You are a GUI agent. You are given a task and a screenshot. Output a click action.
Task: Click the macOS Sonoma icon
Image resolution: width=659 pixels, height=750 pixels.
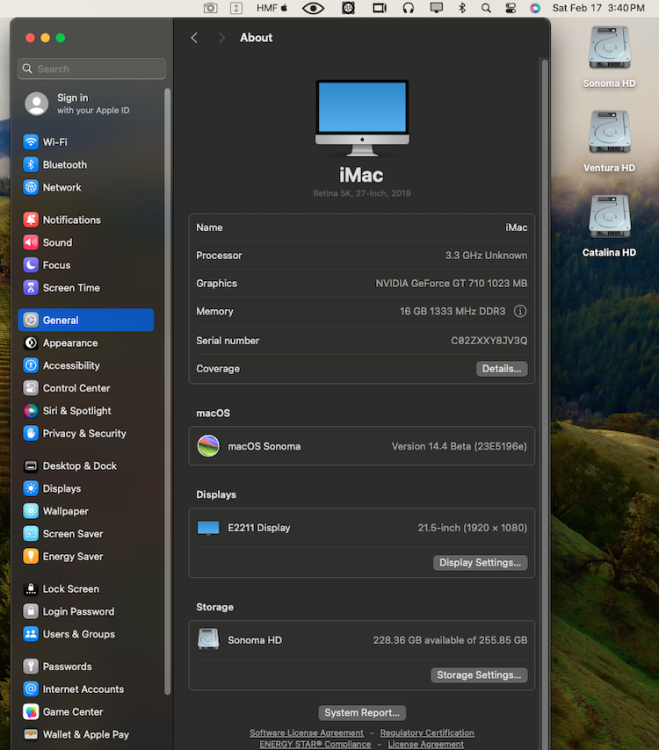point(209,446)
